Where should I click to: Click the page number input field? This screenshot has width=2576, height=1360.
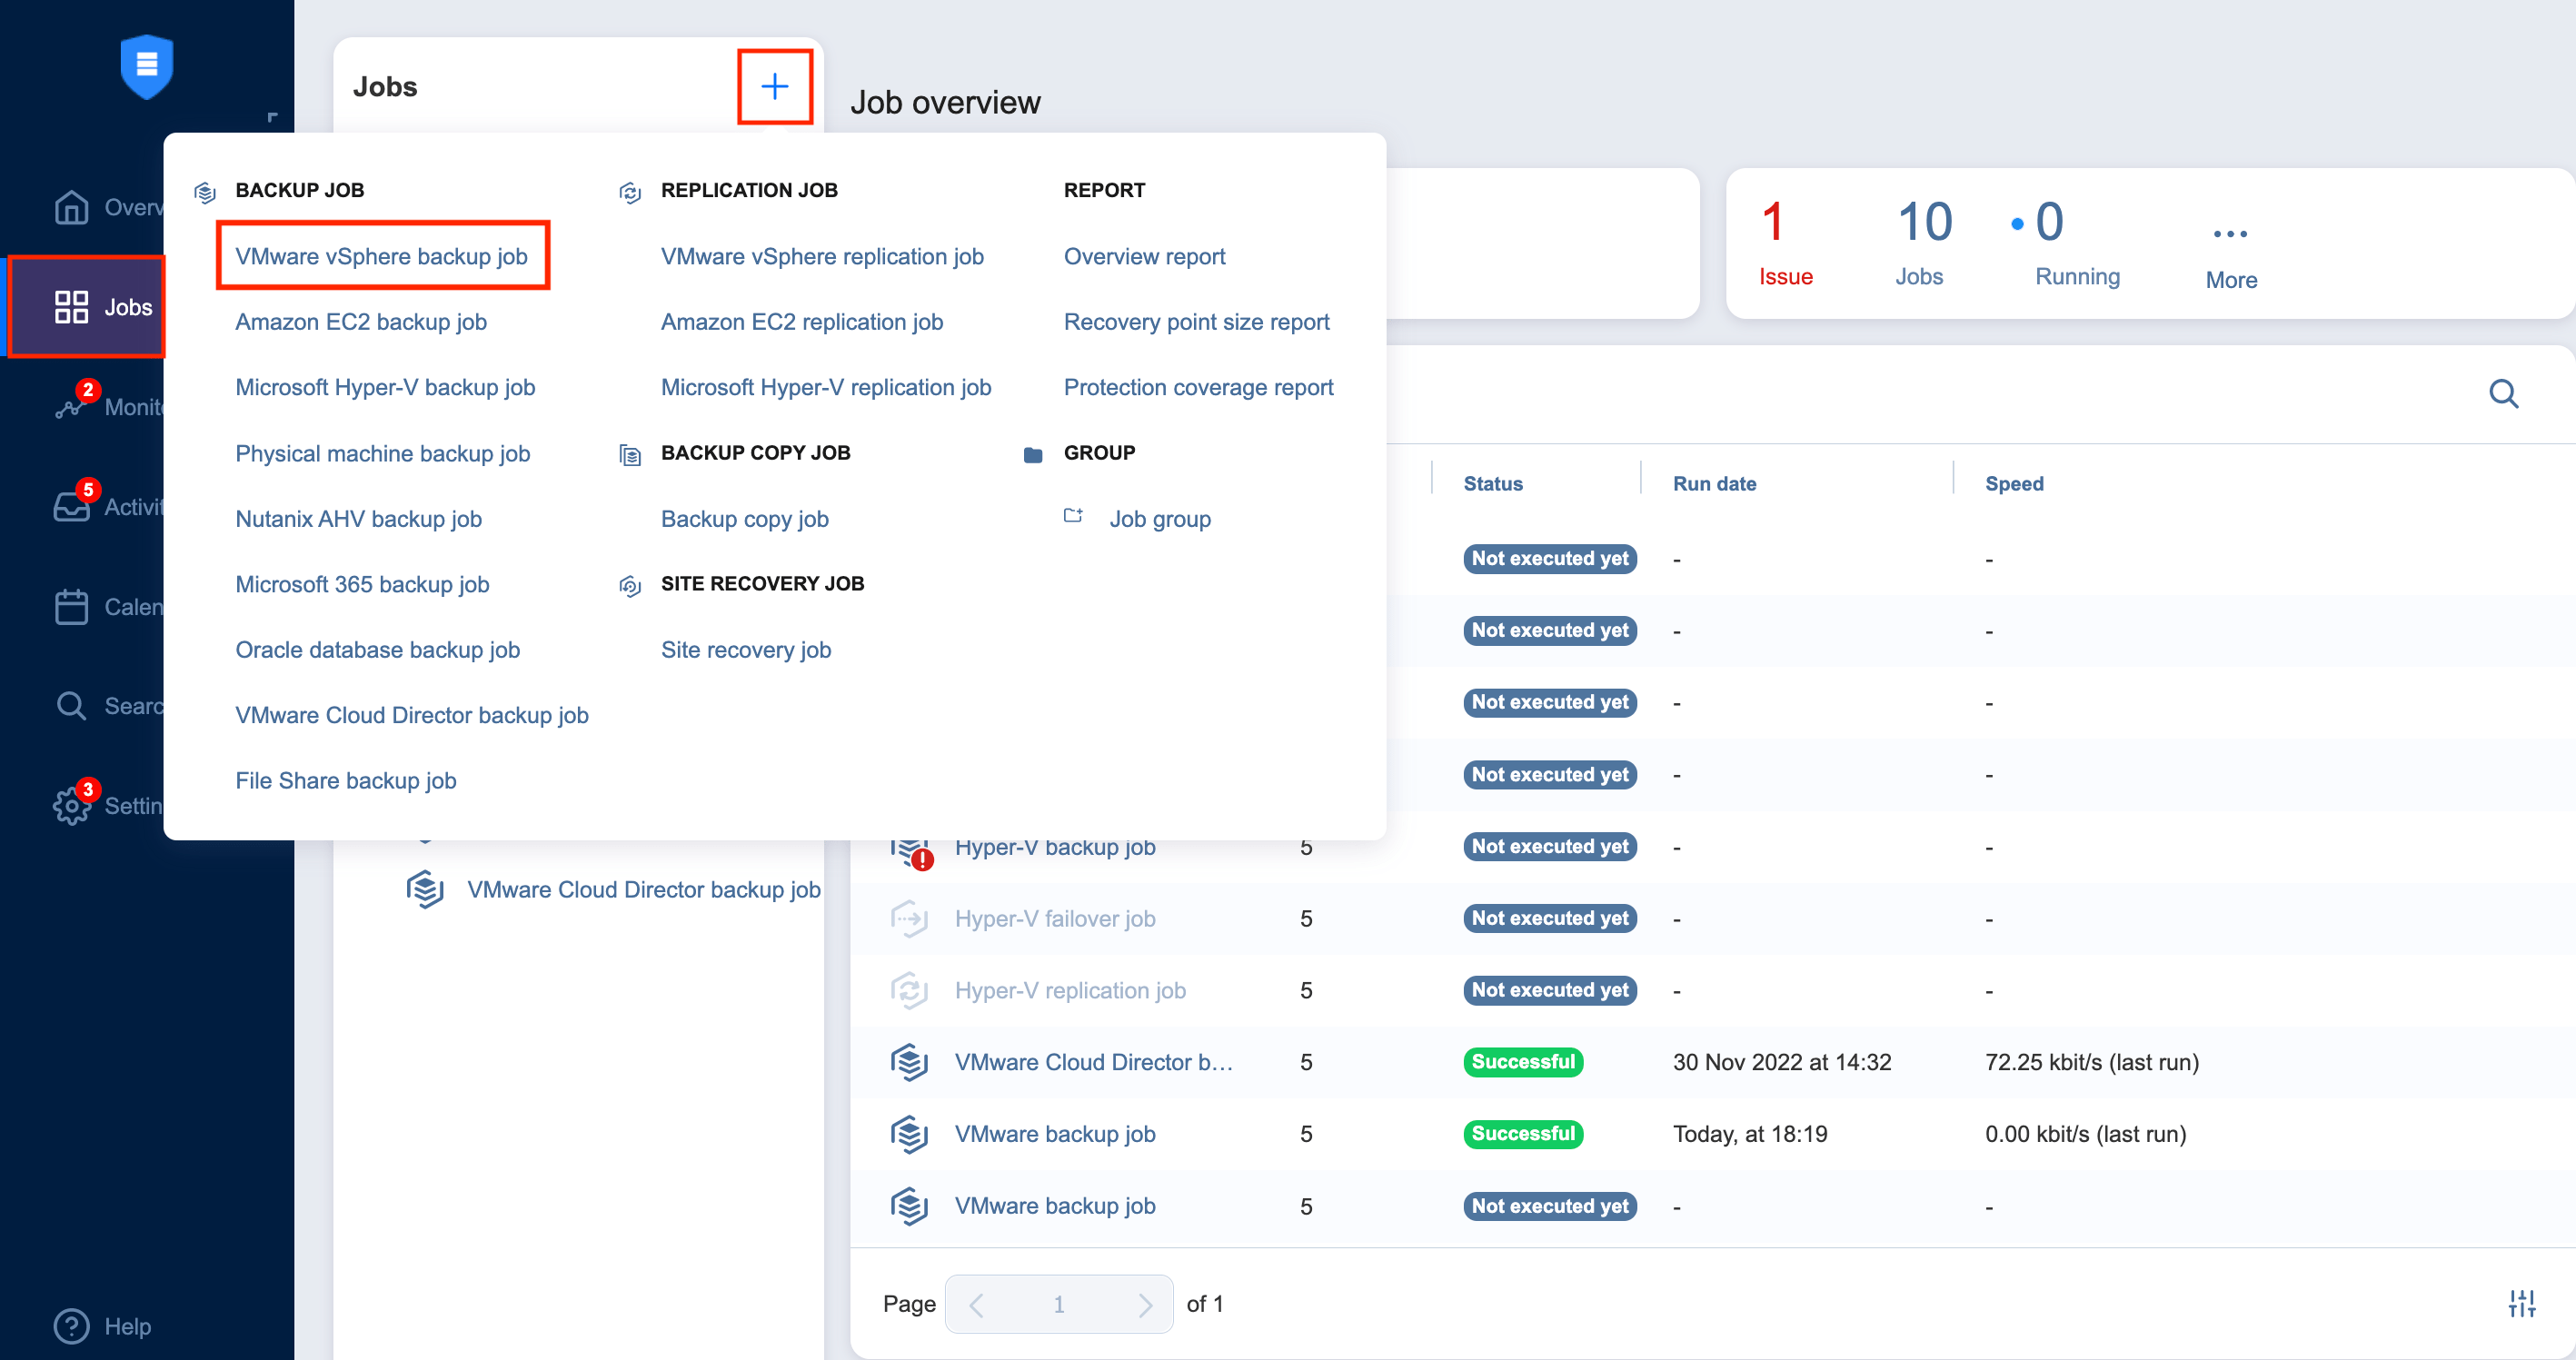[x=1059, y=1303]
